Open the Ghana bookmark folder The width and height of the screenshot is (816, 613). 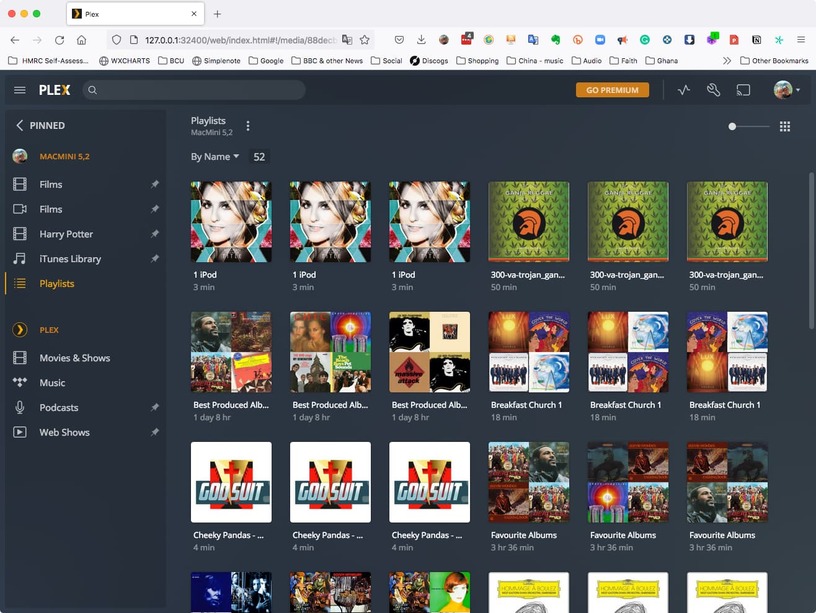[x=661, y=61]
